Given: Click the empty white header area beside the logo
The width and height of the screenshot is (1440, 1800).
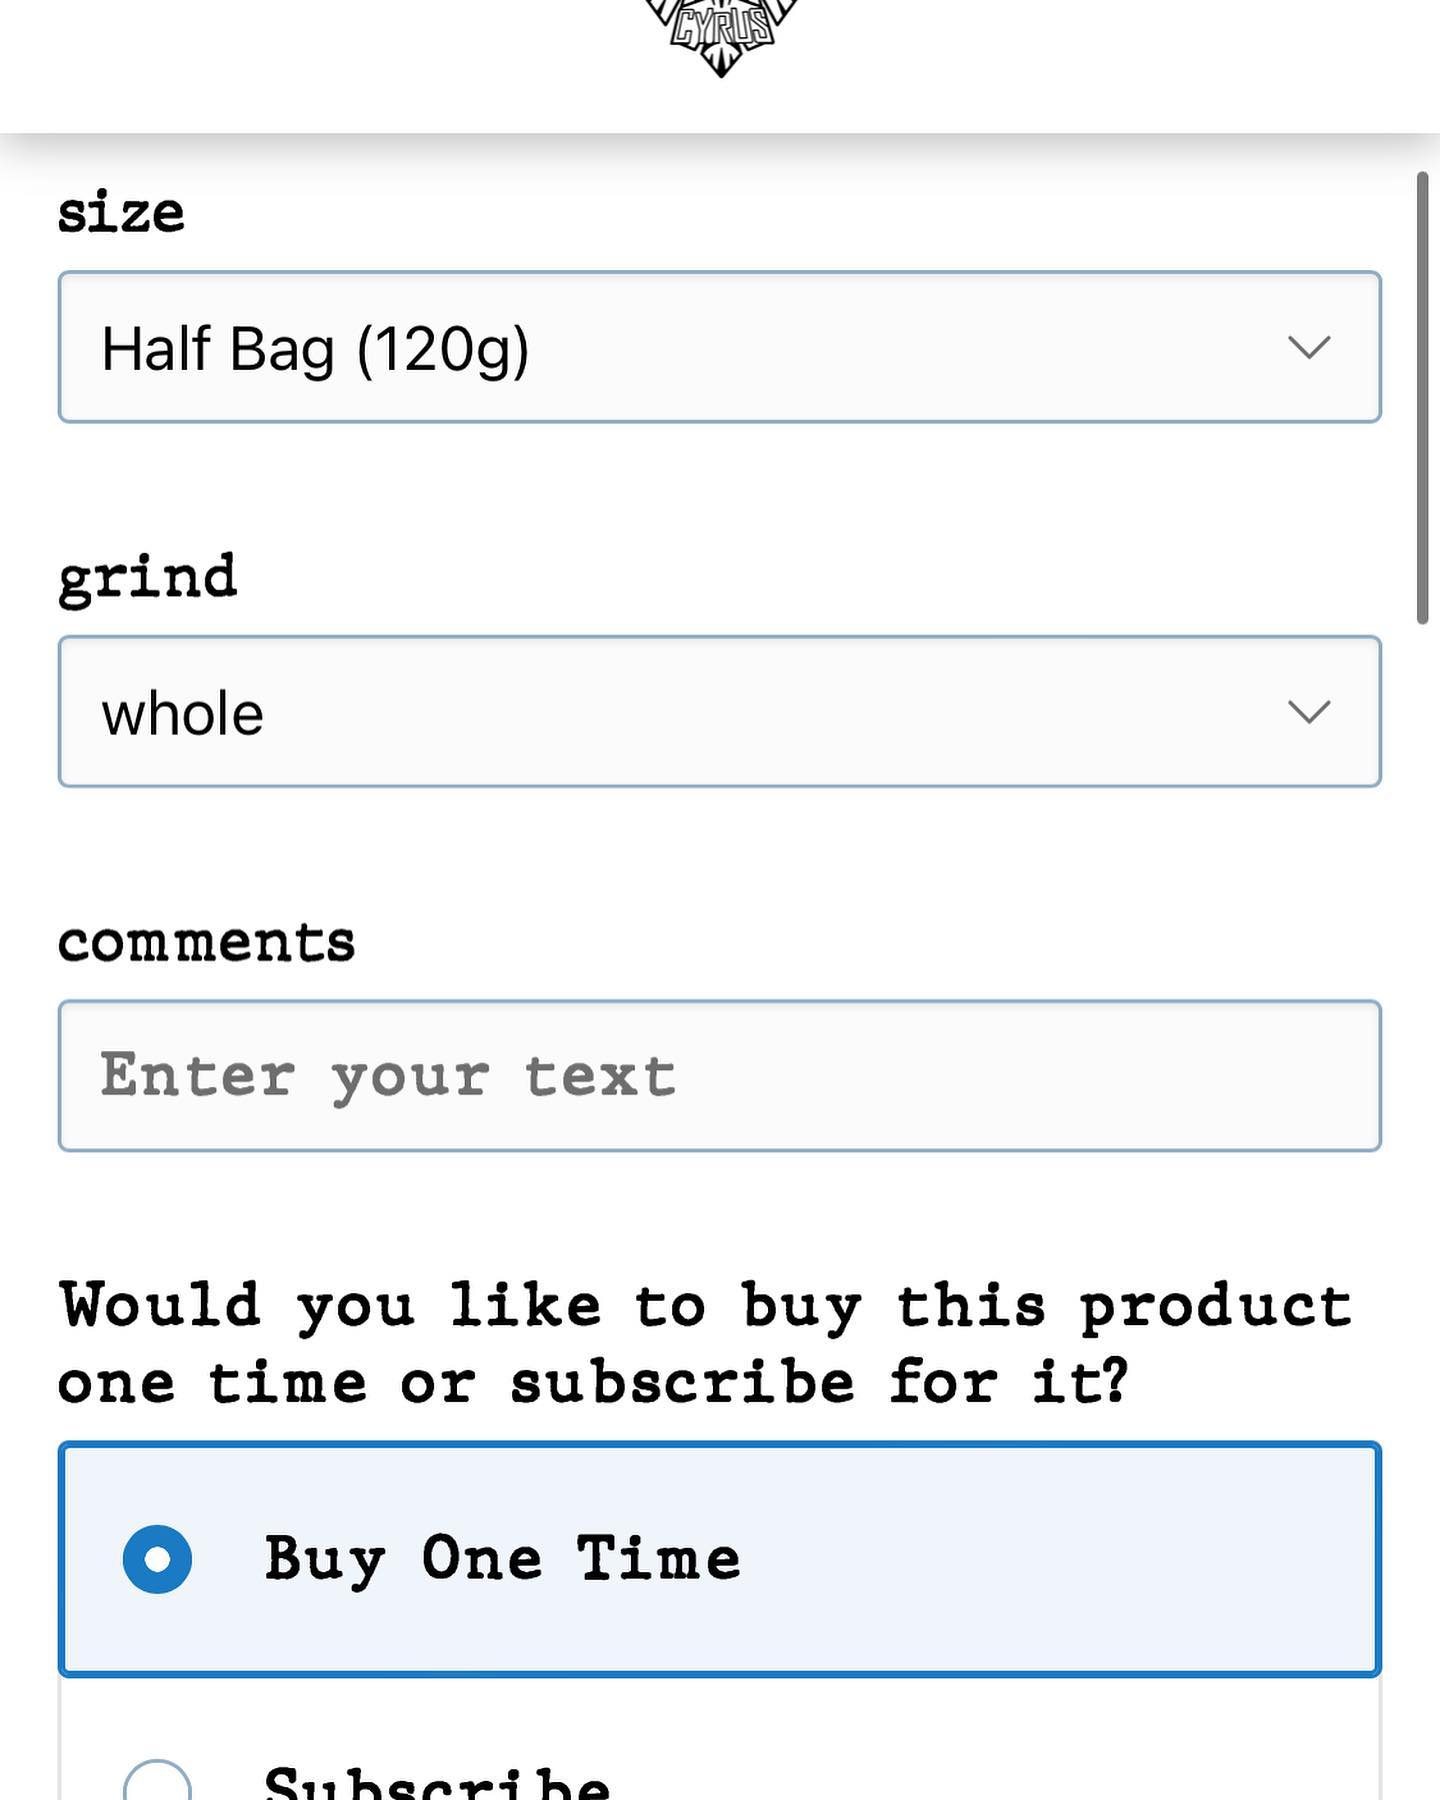Looking at the screenshot, I should [300, 60].
